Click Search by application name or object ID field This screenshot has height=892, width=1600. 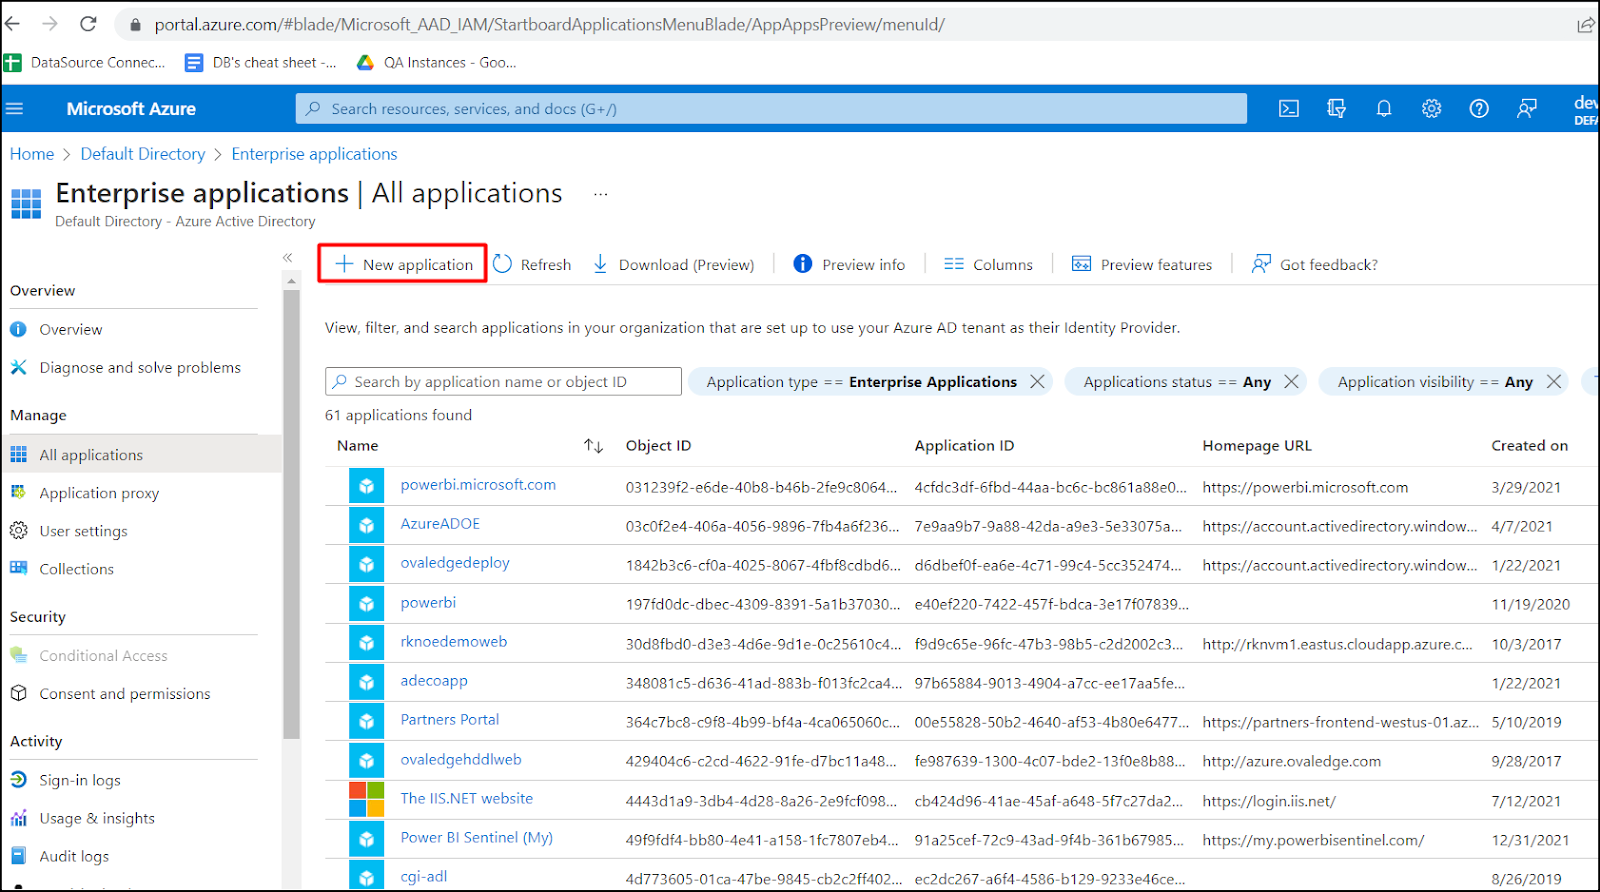point(503,381)
